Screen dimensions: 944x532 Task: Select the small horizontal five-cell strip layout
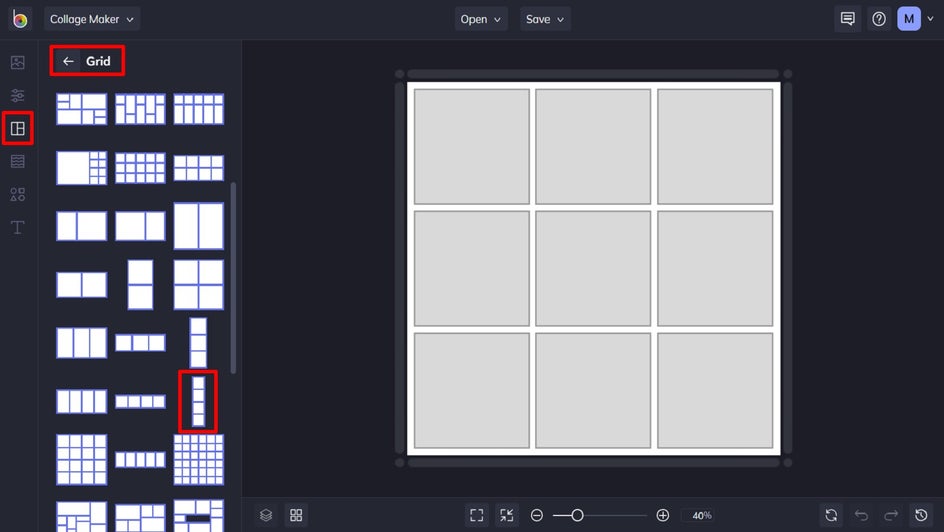tap(140, 460)
